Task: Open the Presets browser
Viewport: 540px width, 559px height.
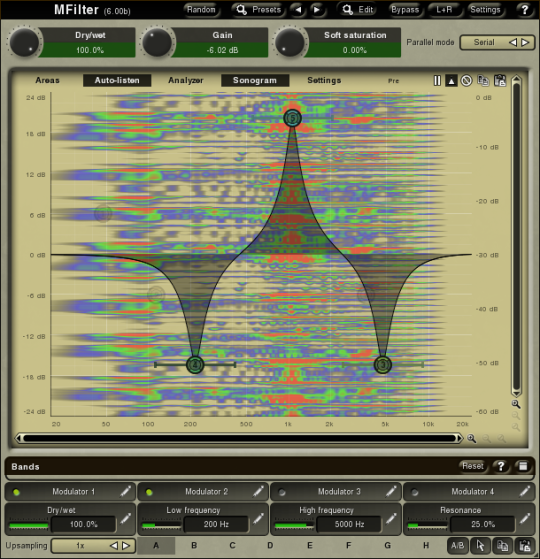Action: coord(259,10)
